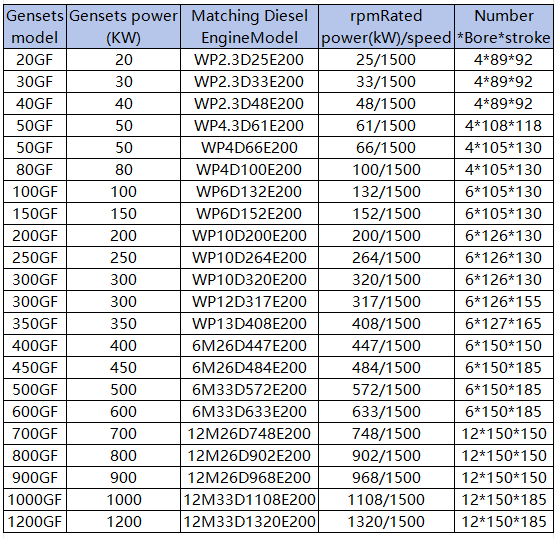This screenshot has height=538, width=559.
Task: Select the 'Matching Diesel EngineModel' header cell
Action: point(249,27)
